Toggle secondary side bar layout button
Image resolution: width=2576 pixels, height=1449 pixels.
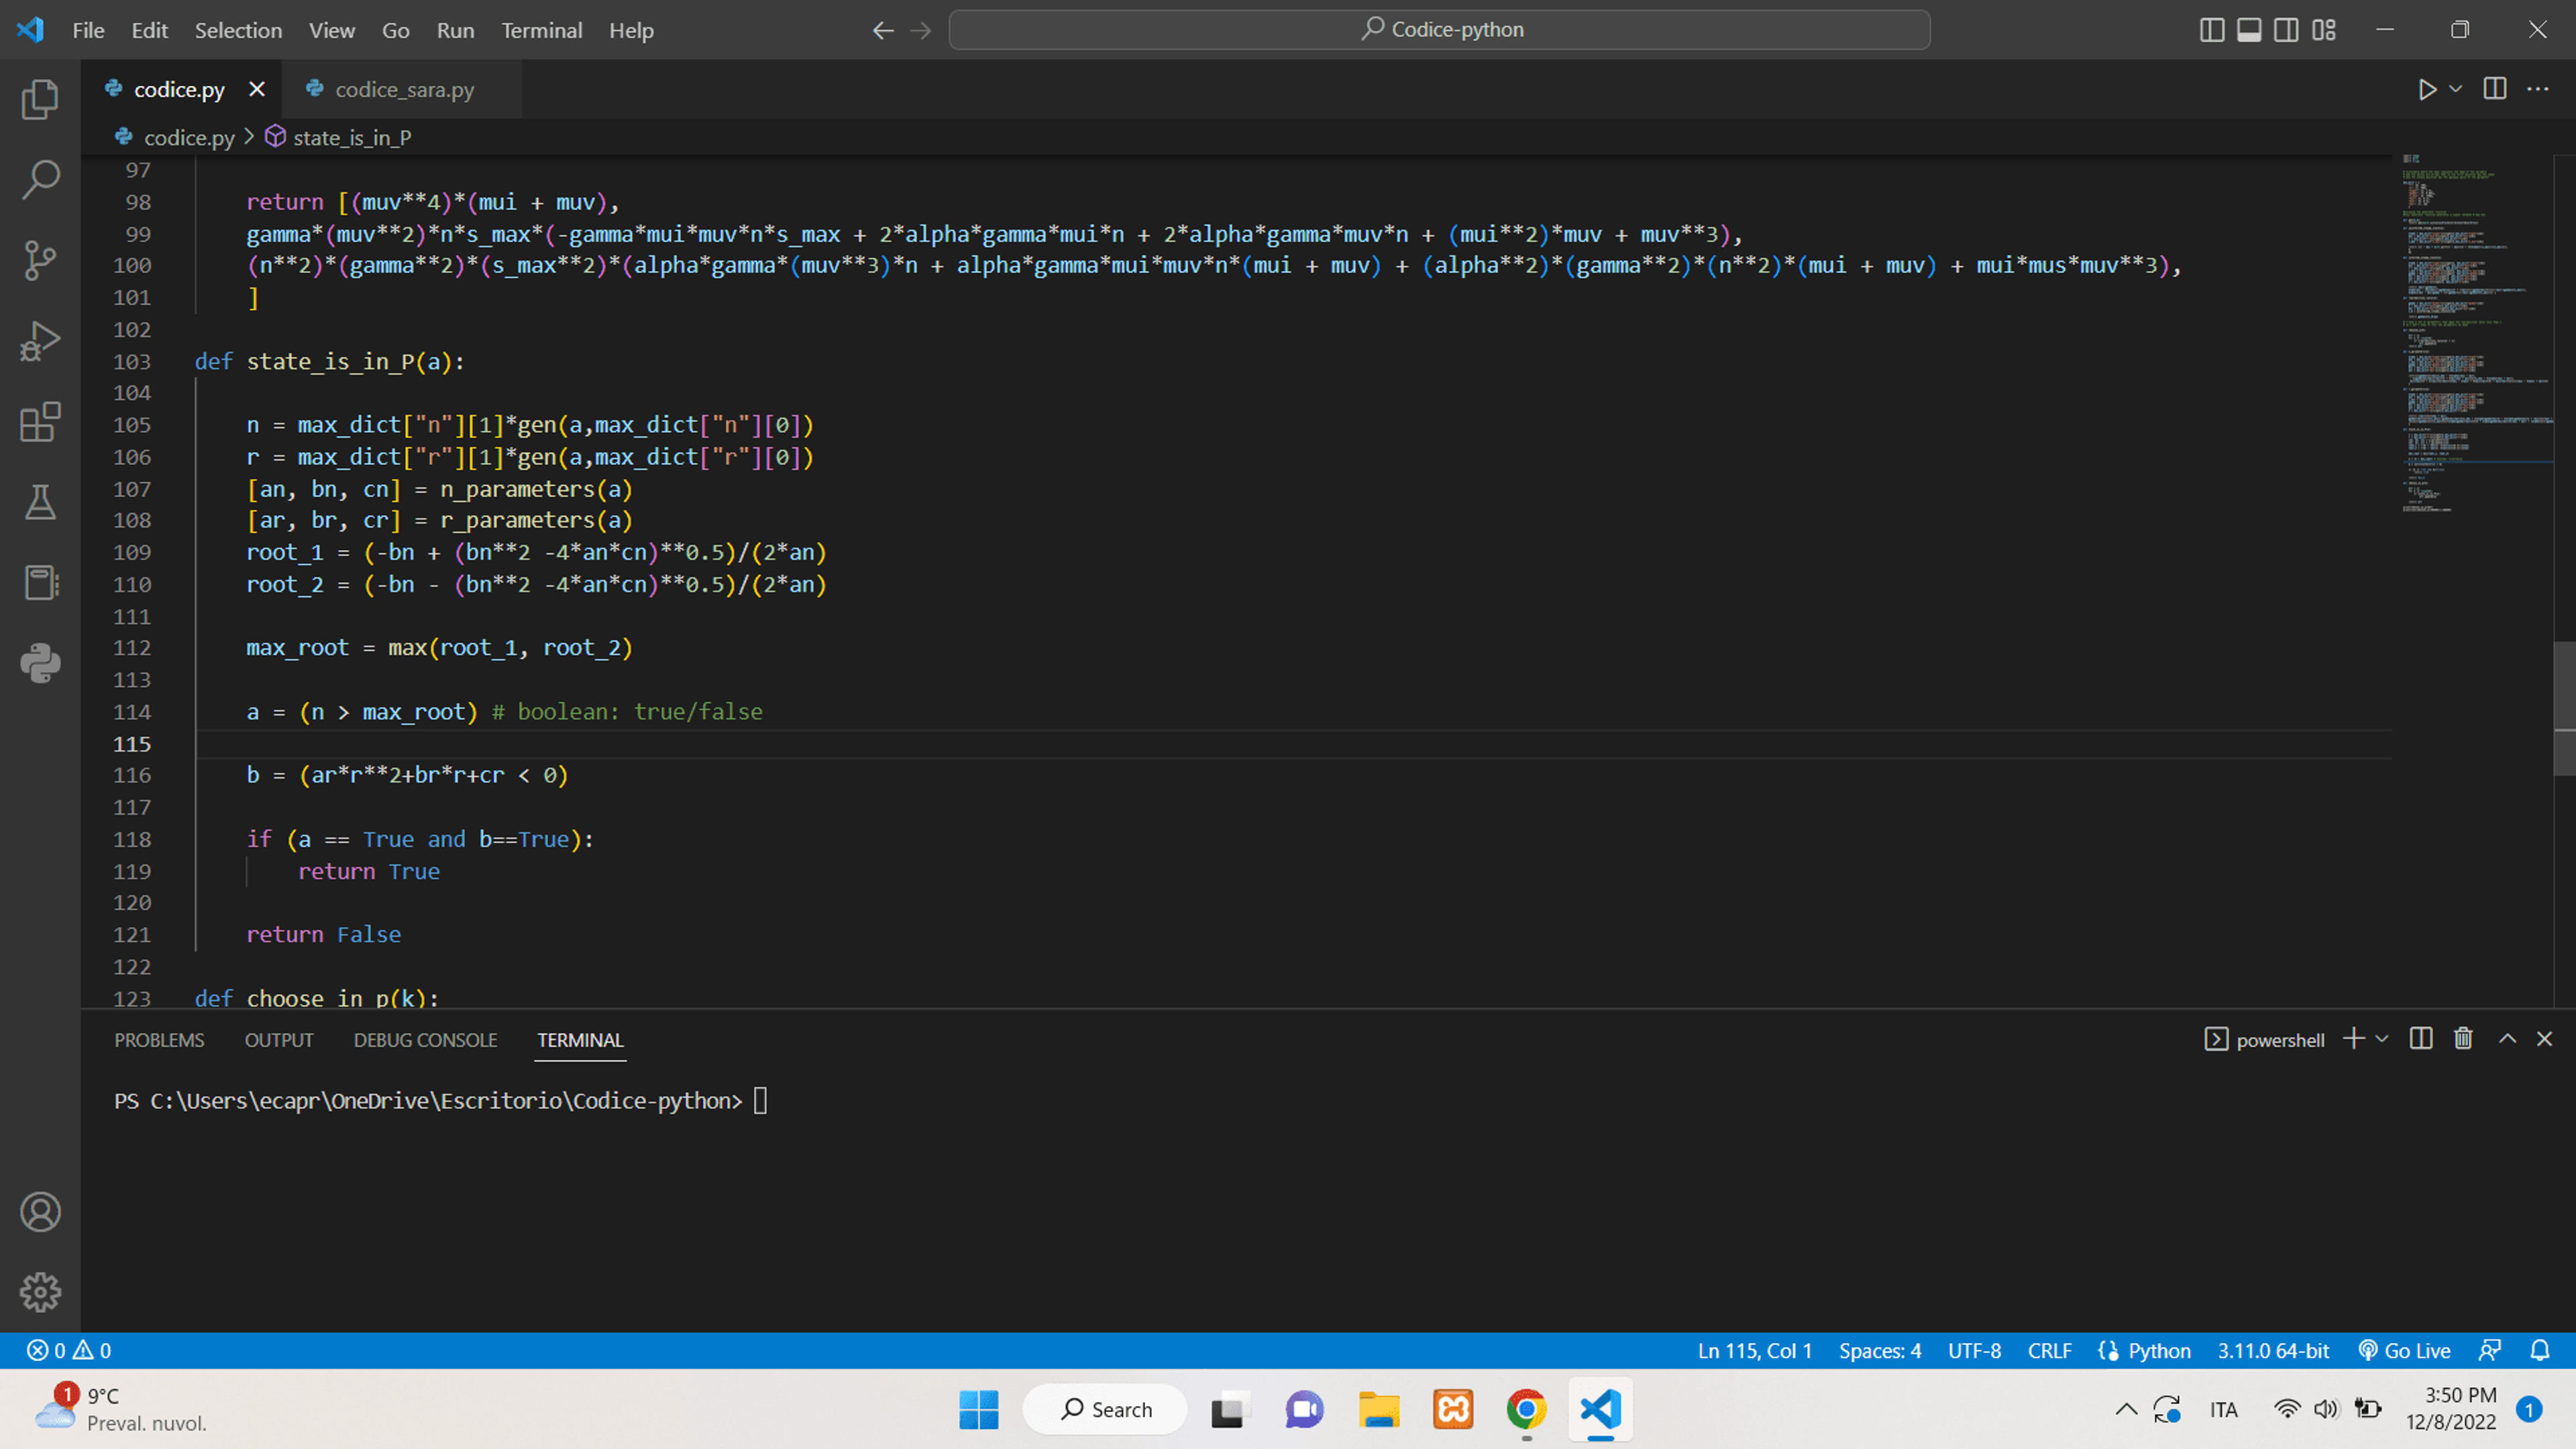2286,30
